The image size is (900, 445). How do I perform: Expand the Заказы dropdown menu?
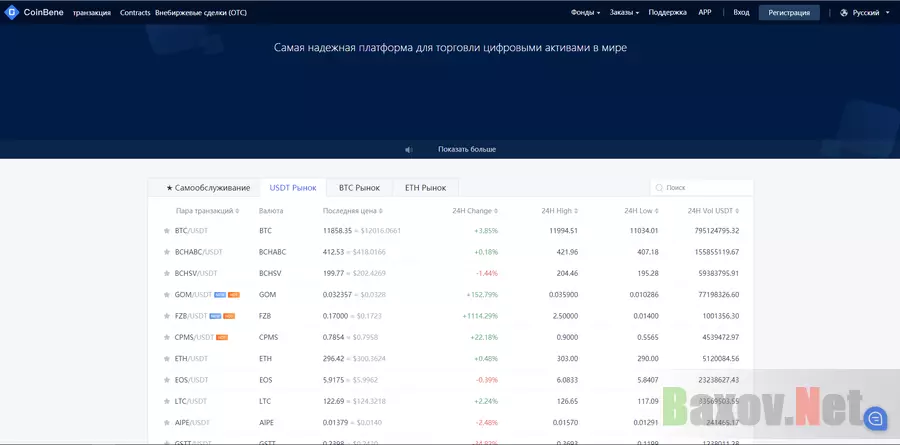coord(624,13)
